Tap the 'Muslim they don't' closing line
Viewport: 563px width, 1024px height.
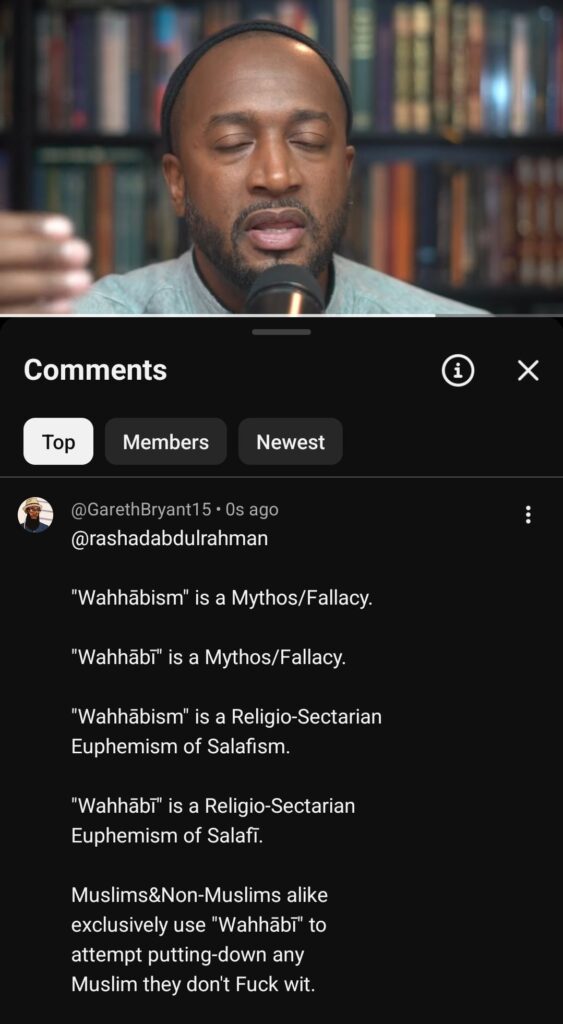[193, 984]
